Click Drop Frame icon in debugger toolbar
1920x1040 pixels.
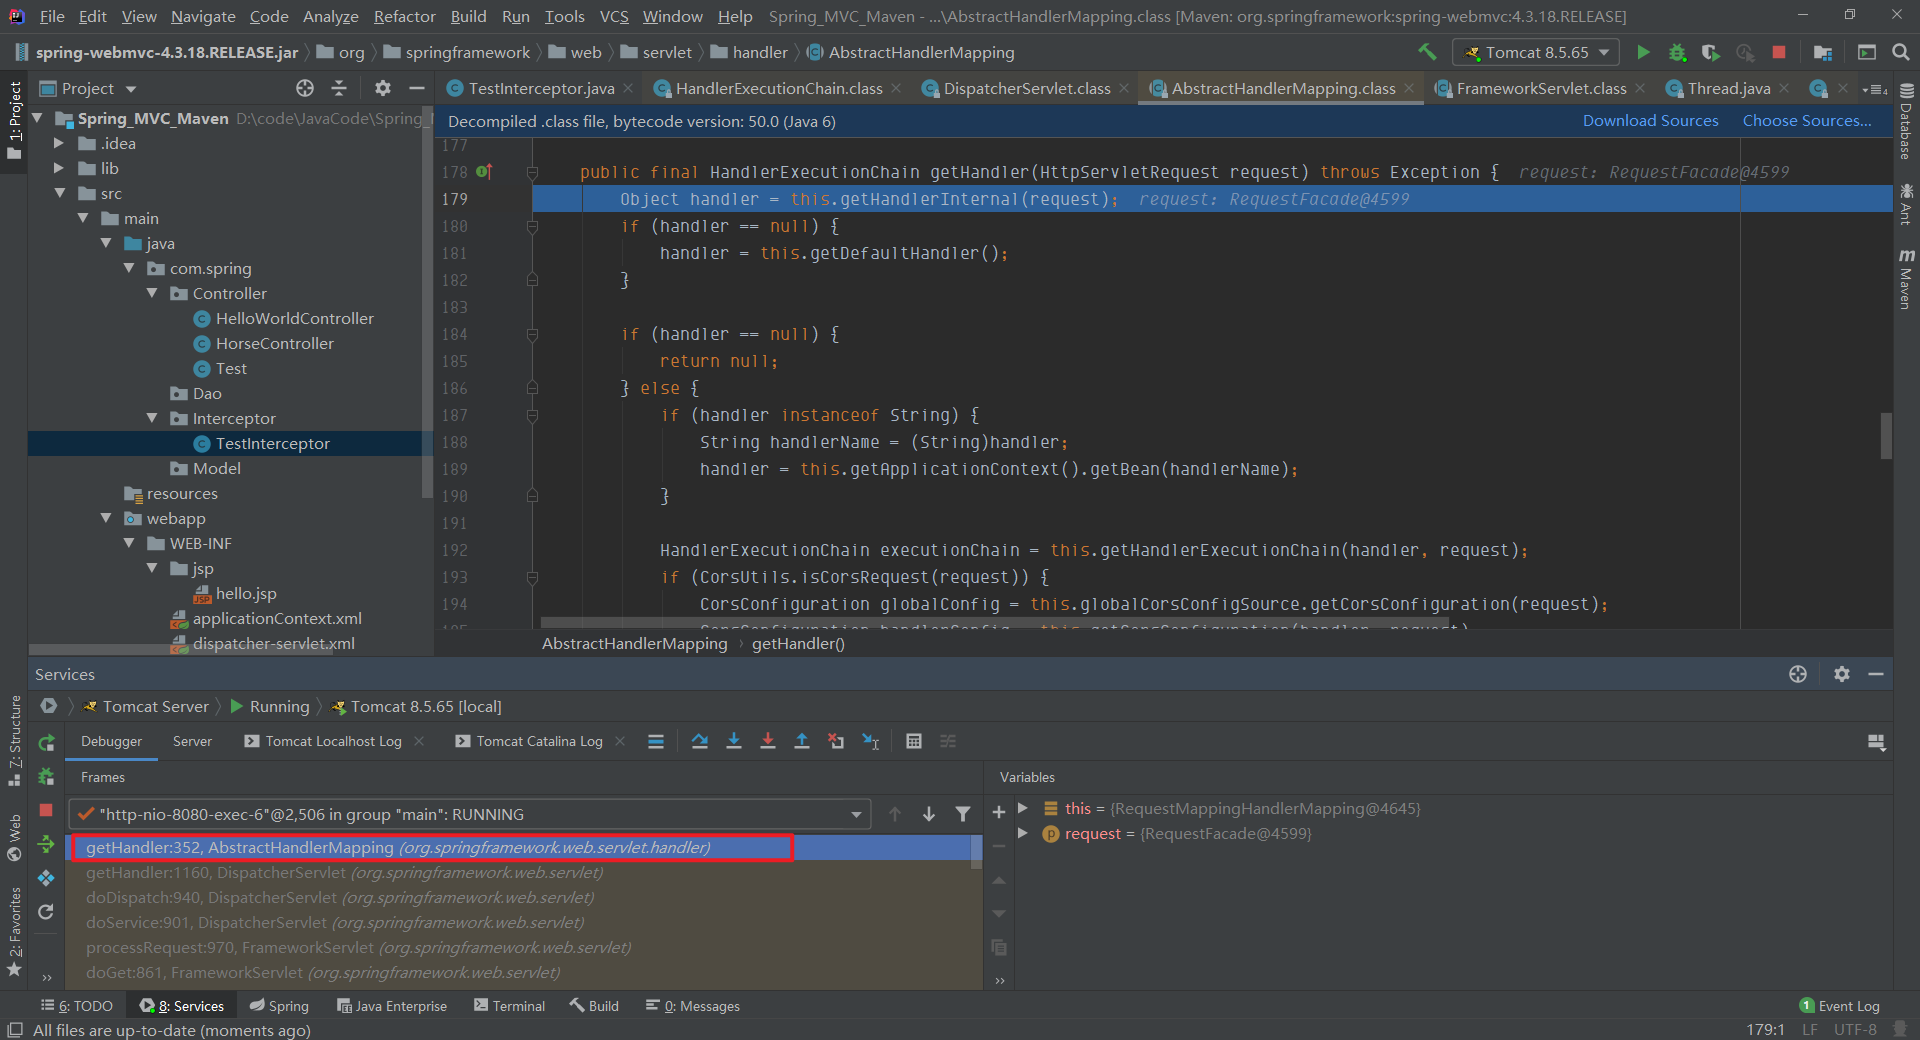[x=835, y=741]
